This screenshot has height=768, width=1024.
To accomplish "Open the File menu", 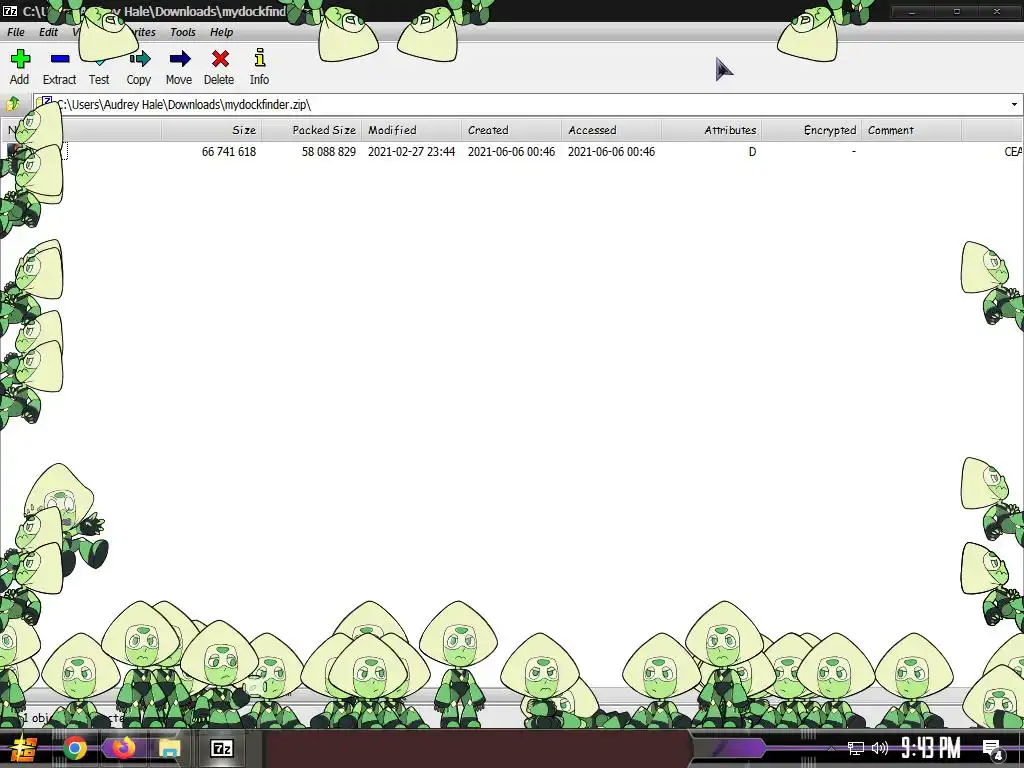I will [16, 32].
